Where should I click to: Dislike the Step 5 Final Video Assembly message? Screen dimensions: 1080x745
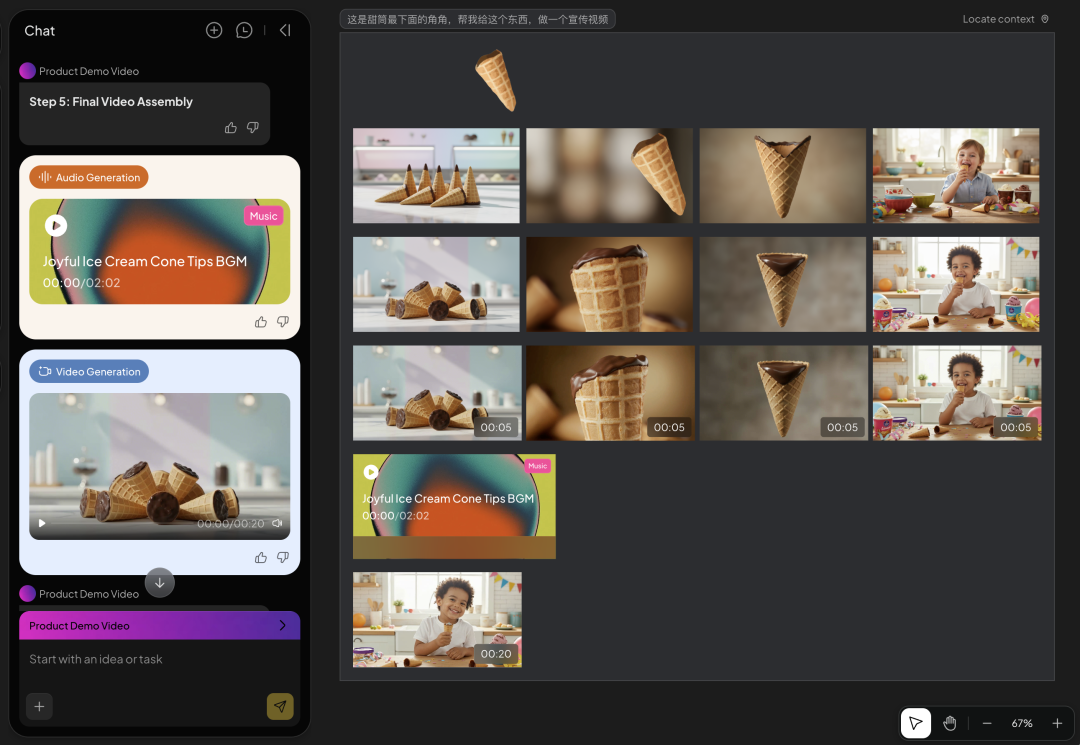[x=253, y=127]
